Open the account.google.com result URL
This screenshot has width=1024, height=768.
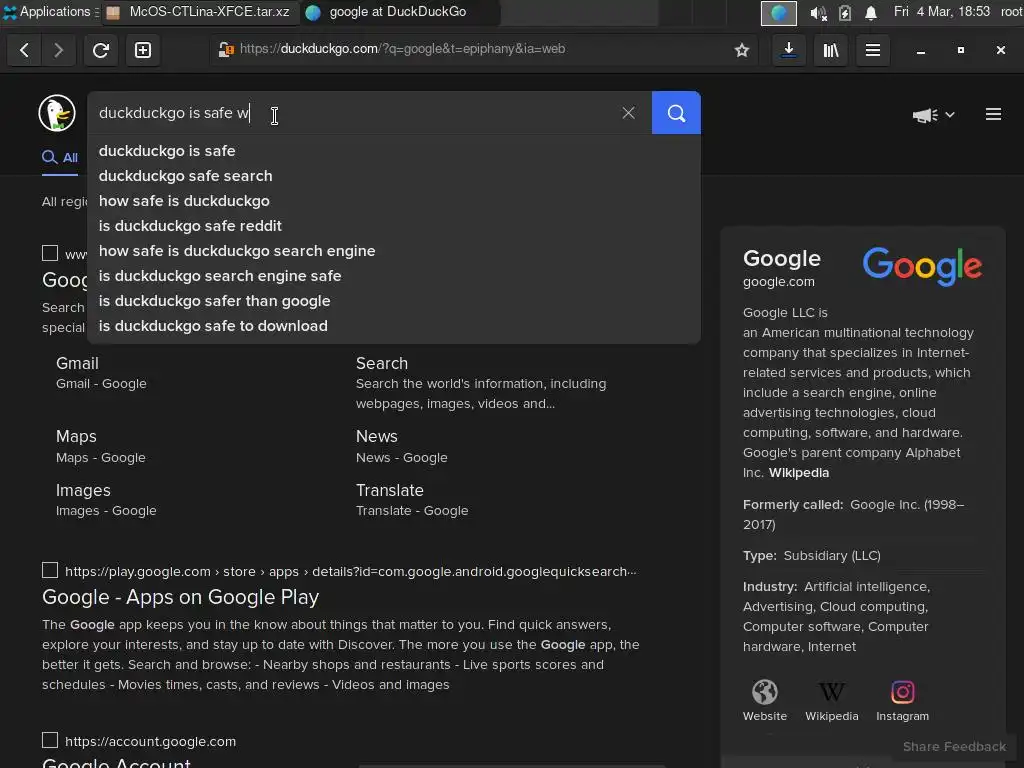[x=150, y=741]
